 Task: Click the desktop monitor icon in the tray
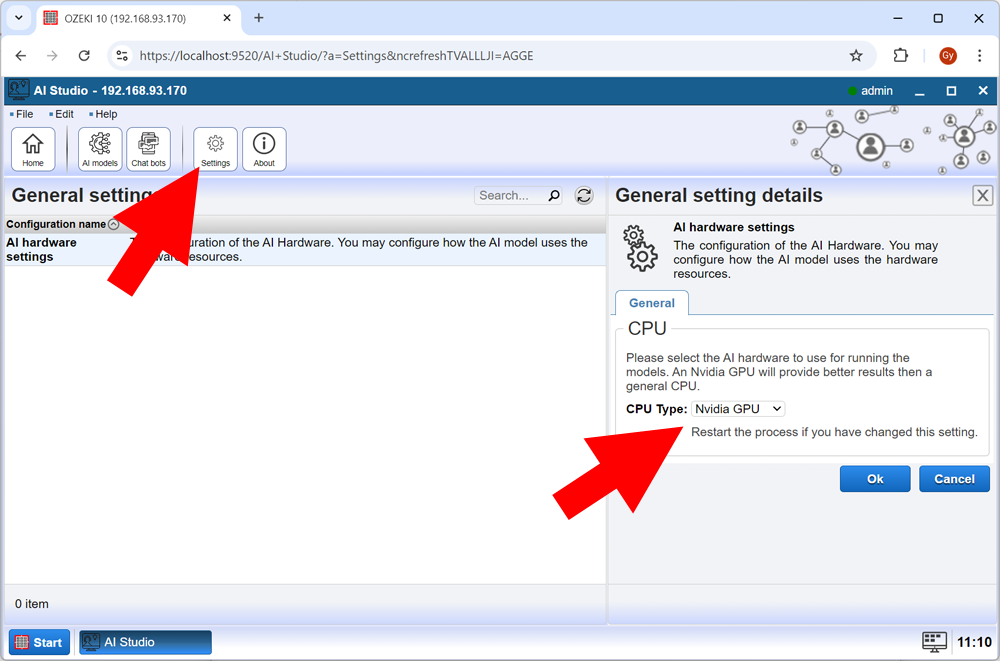pos(934,642)
